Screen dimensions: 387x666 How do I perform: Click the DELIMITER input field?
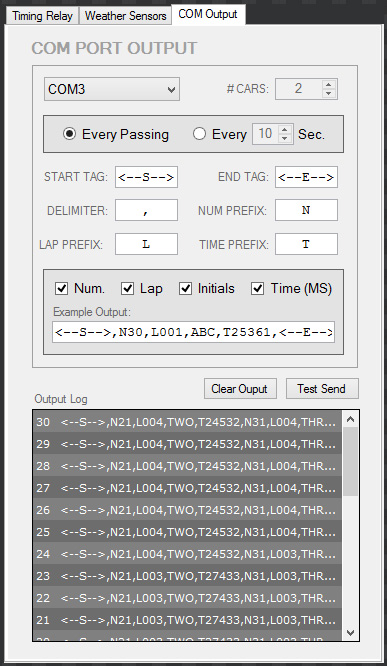146,210
